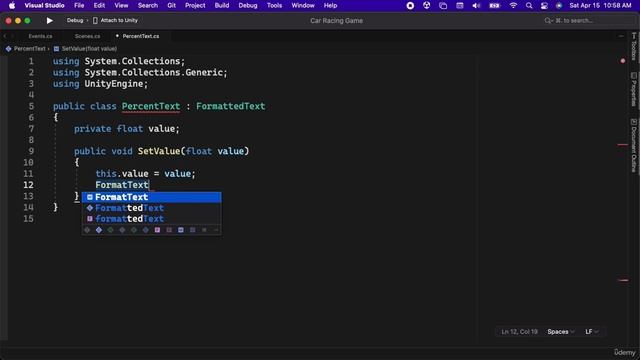Open the File menu
640x360 pixels.
pyautogui.click(x=79, y=6)
